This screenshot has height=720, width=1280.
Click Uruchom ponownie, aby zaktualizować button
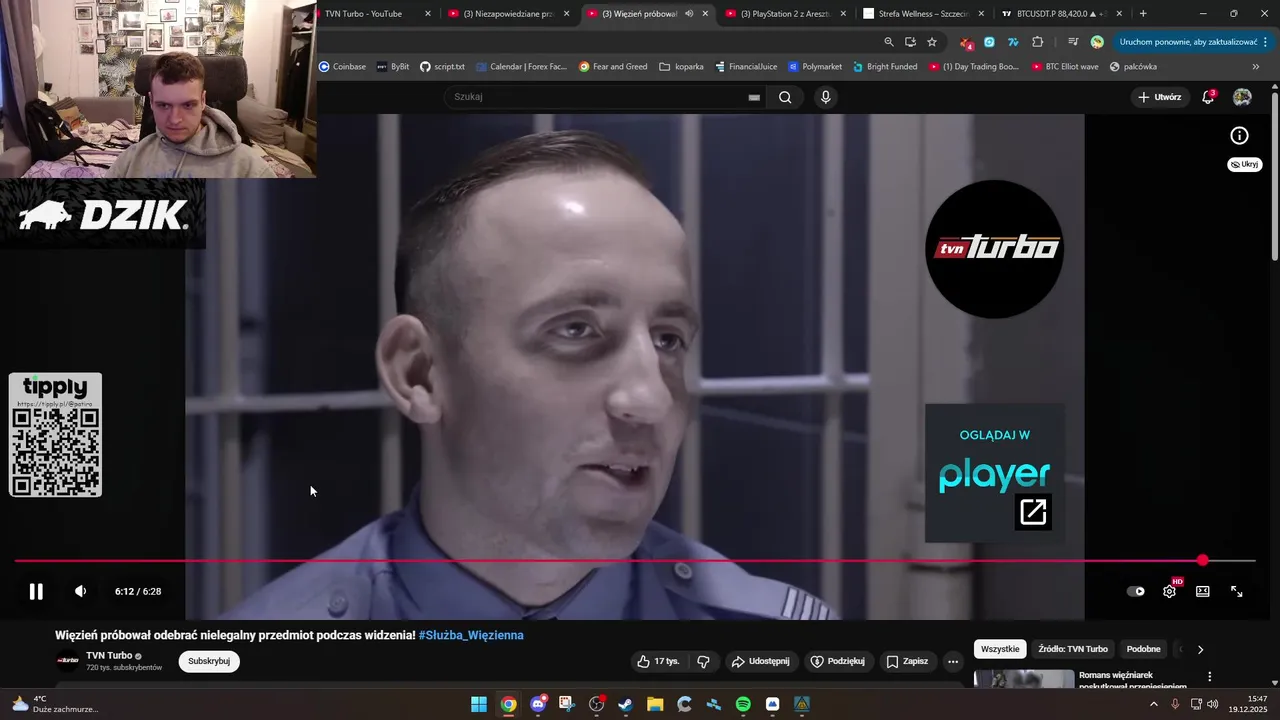(1188, 42)
